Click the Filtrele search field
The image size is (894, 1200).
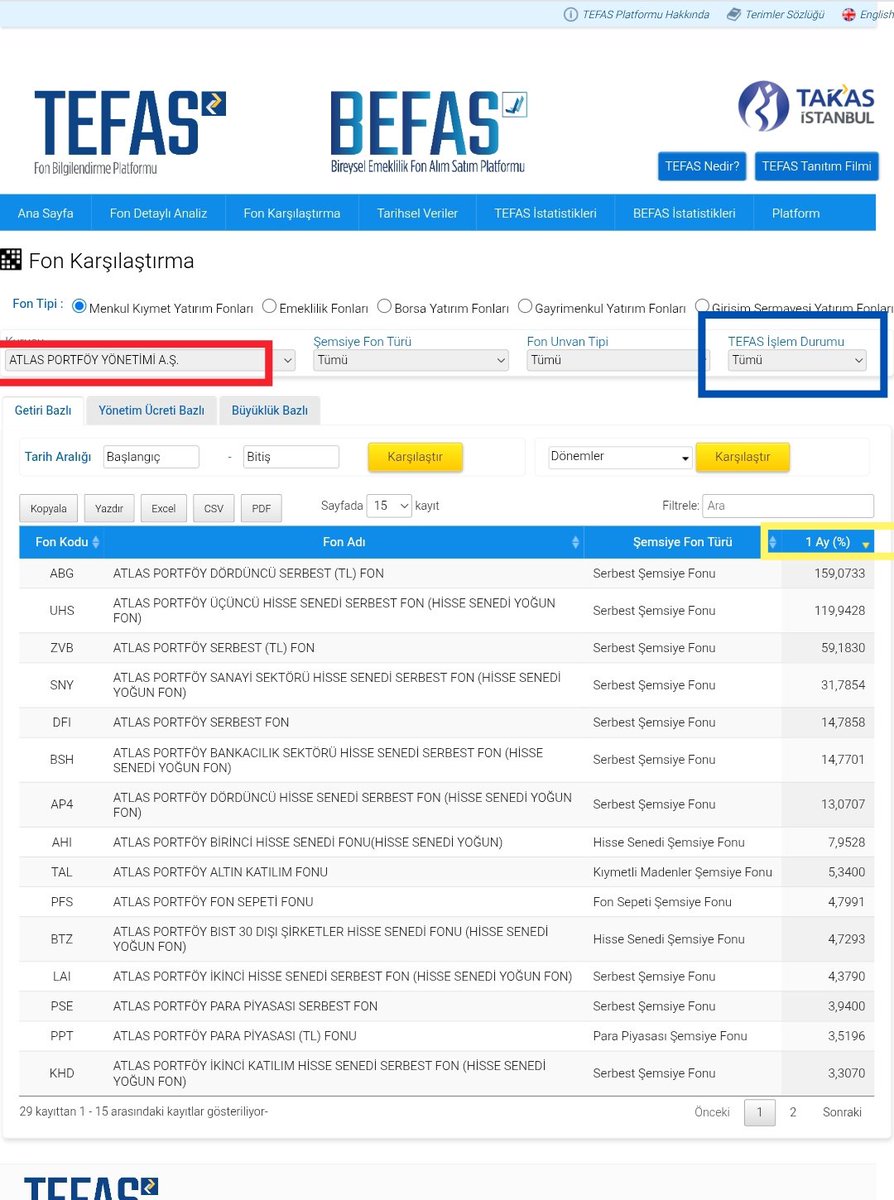pos(788,506)
